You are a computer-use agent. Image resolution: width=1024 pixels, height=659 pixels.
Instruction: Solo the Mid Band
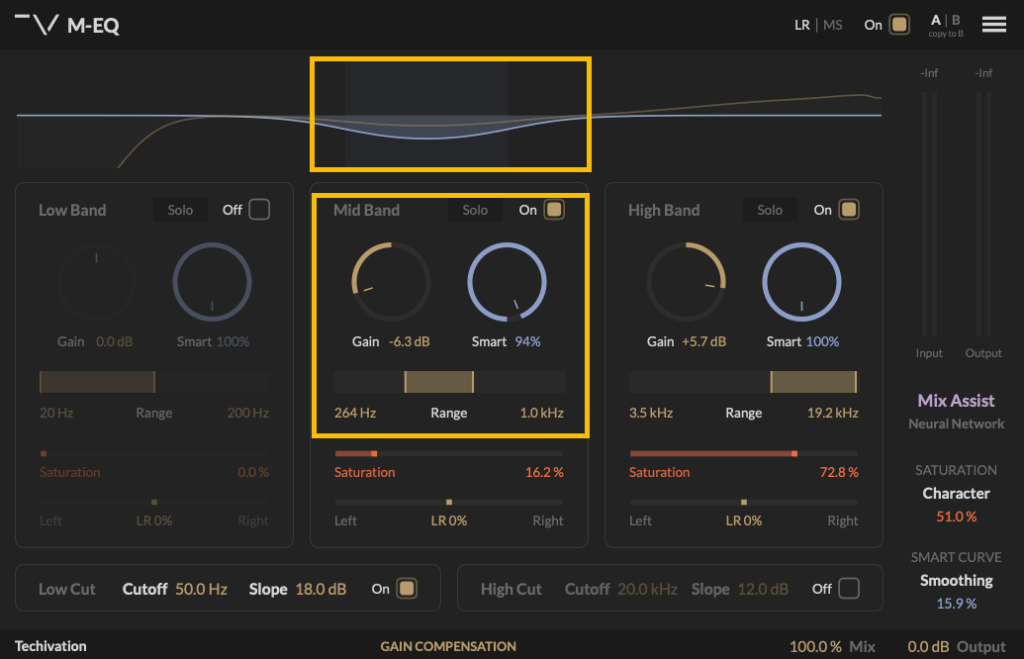click(475, 210)
